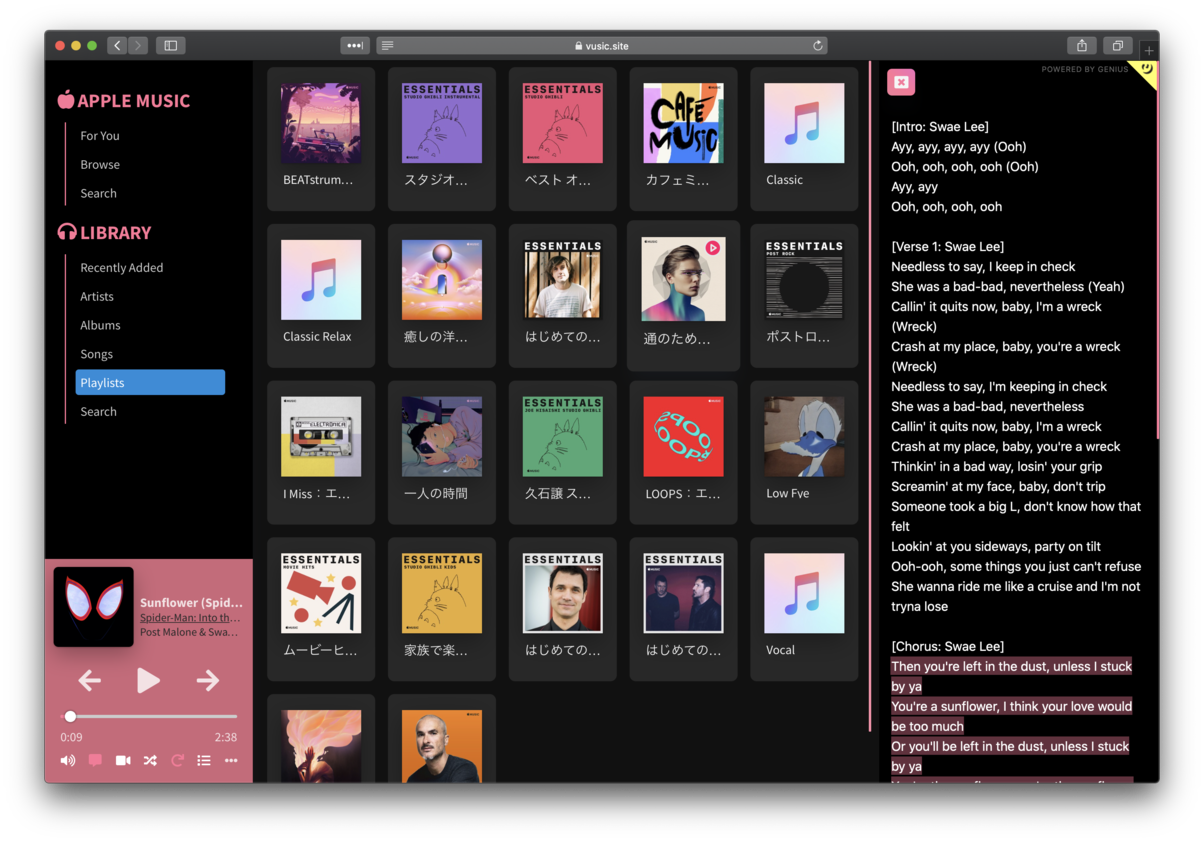This screenshot has height=842, width=1204.
Task: Open the Low Fye playlist
Action: [804, 453]
